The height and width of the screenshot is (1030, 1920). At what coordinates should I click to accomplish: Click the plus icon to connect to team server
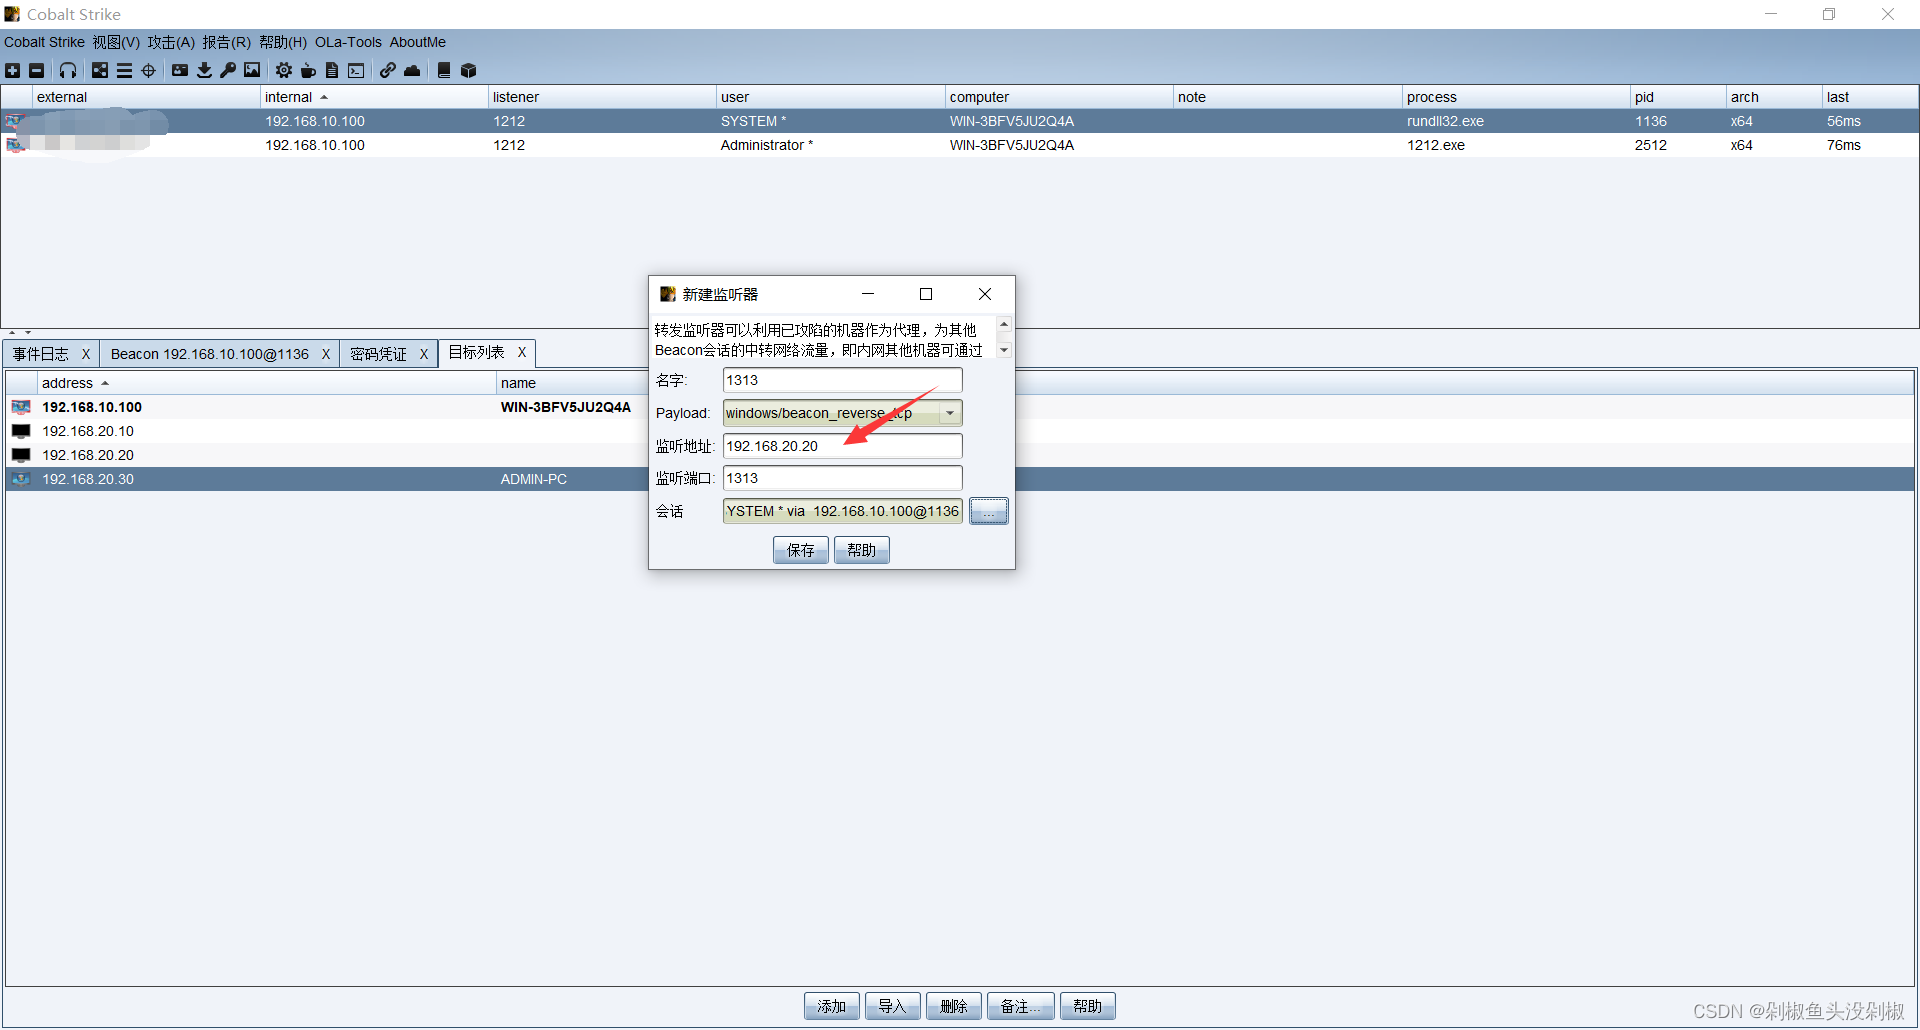pyautogui.click(x=12, y=70)
